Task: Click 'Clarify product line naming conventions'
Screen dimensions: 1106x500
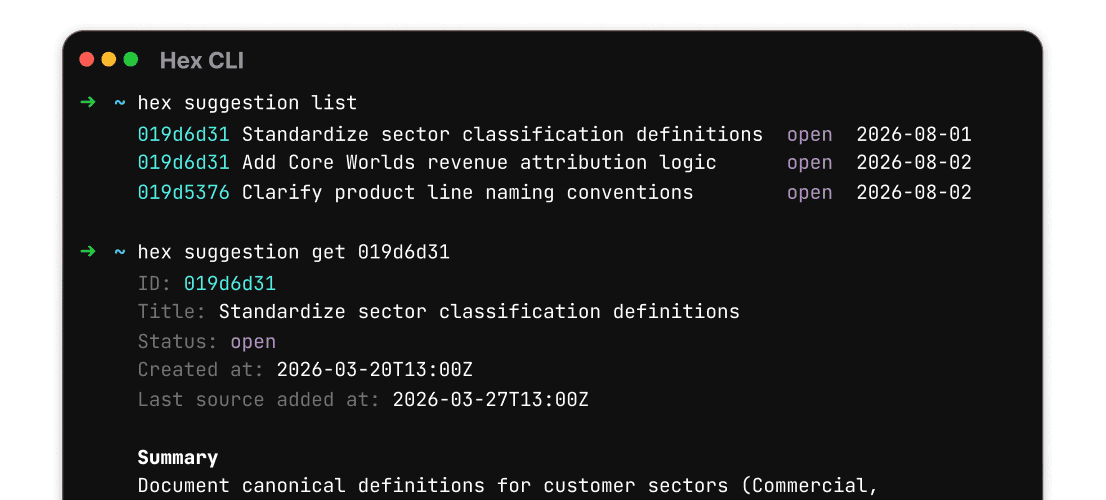Action: pyautogui.click(x=468, y=192)
